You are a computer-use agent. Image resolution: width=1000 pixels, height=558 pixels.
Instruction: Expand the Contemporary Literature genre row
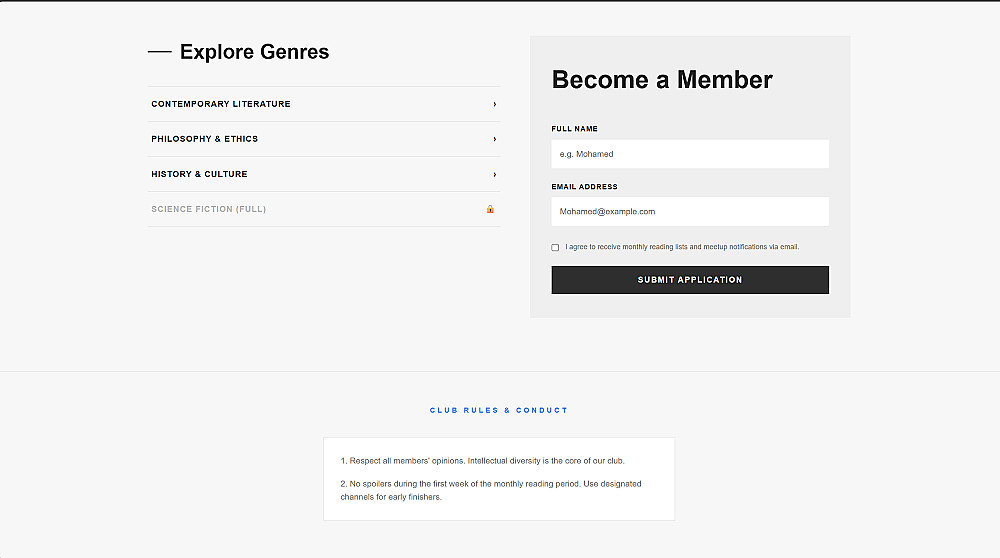[221, 104]
